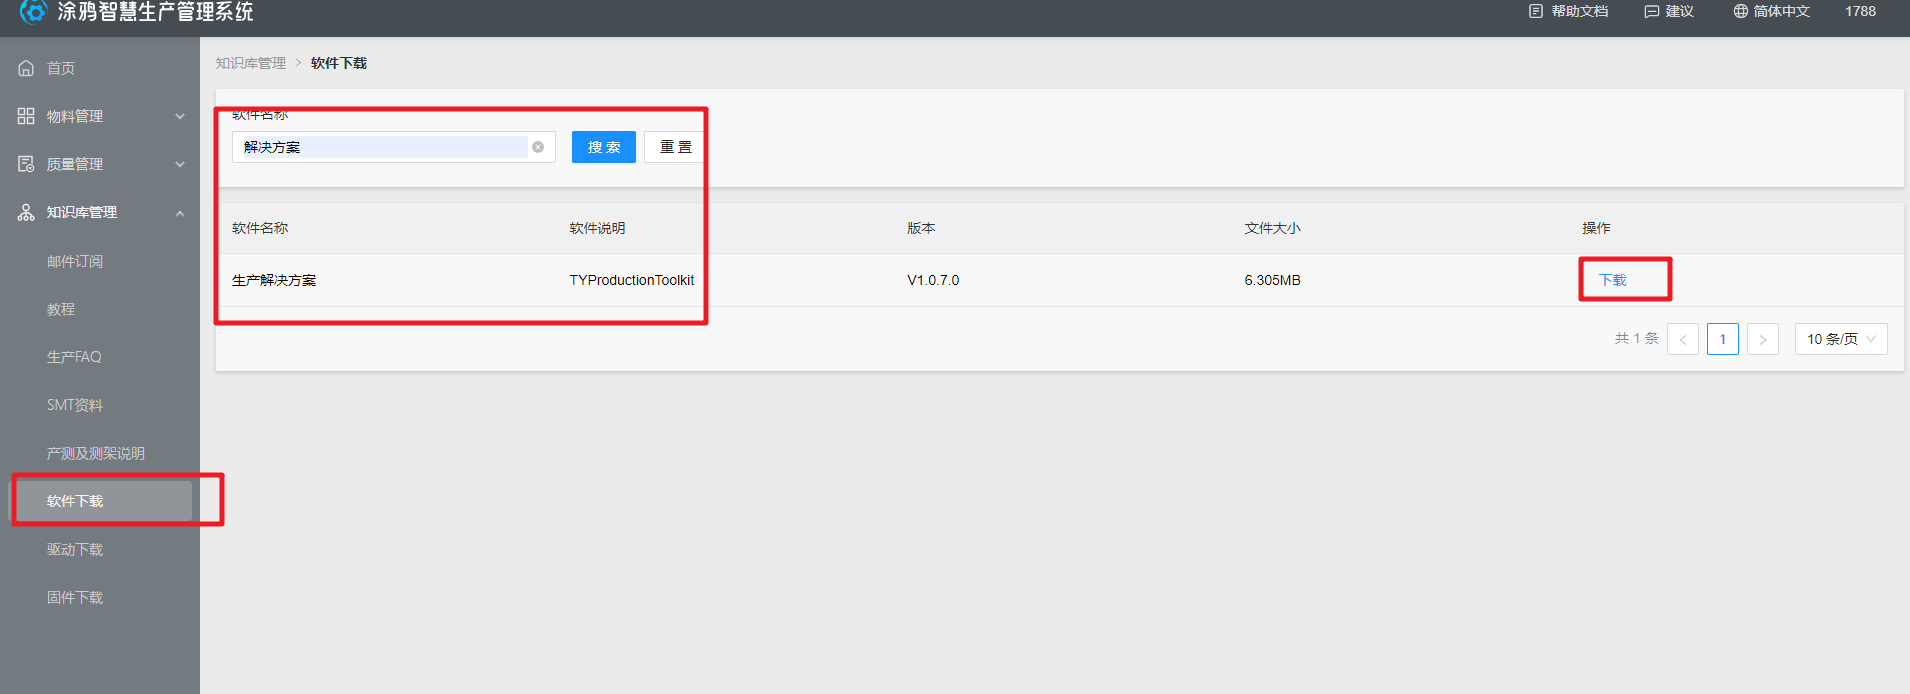Image resolution: width=1910 pixels, height=694 pixels.
Task: Click the 下载 link for 生产解决方案
Action: 1612,280
